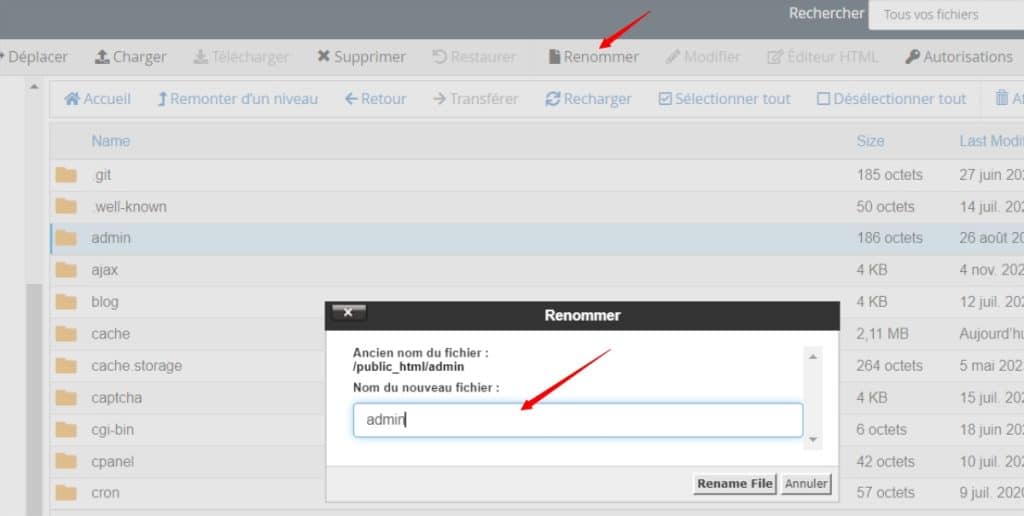This screenshot has height=516, width=1024.
Task: Click Sélectionner tout checkbox link
Action: point(724,99)
